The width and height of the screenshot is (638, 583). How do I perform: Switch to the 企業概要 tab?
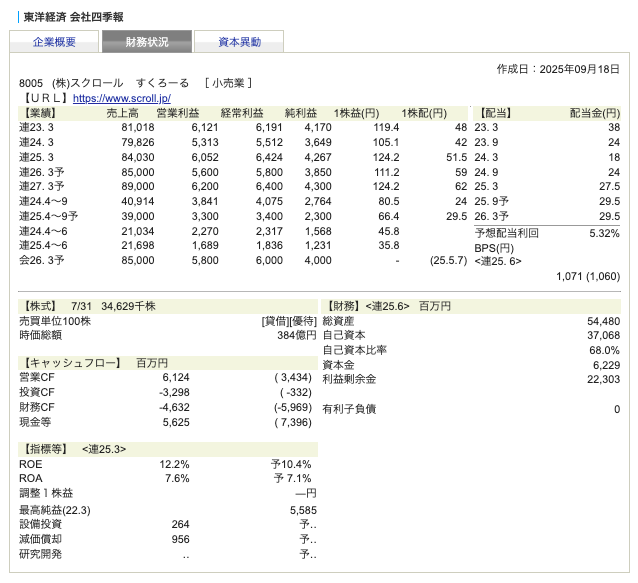point(54,42)
